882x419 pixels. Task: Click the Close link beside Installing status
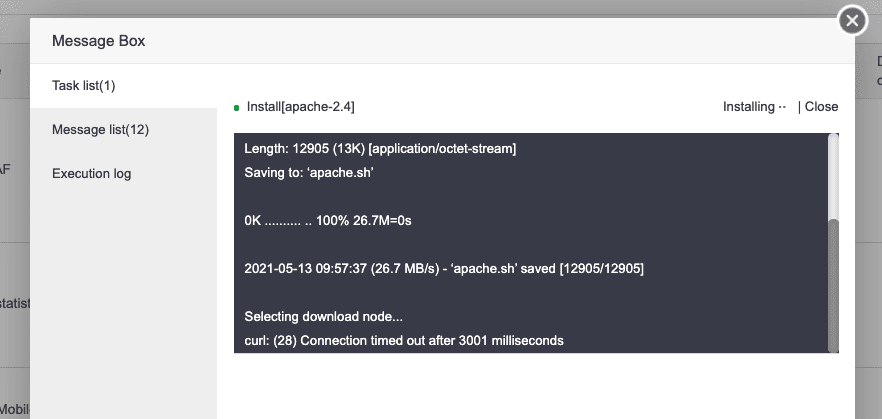click(822, 107)
